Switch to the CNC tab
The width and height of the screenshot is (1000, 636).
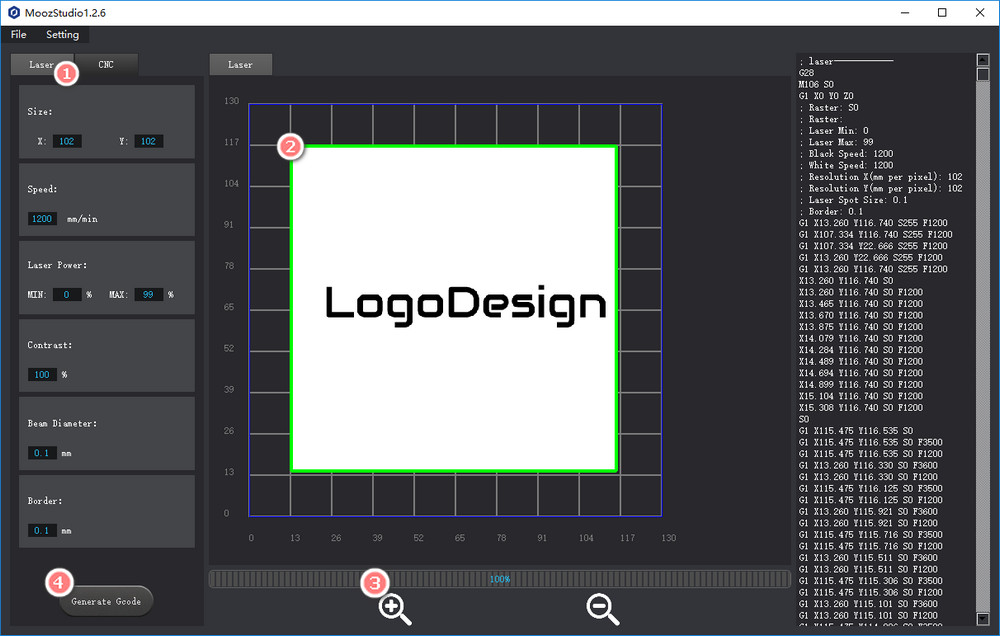pyautogui.click(x=107, y=65)
